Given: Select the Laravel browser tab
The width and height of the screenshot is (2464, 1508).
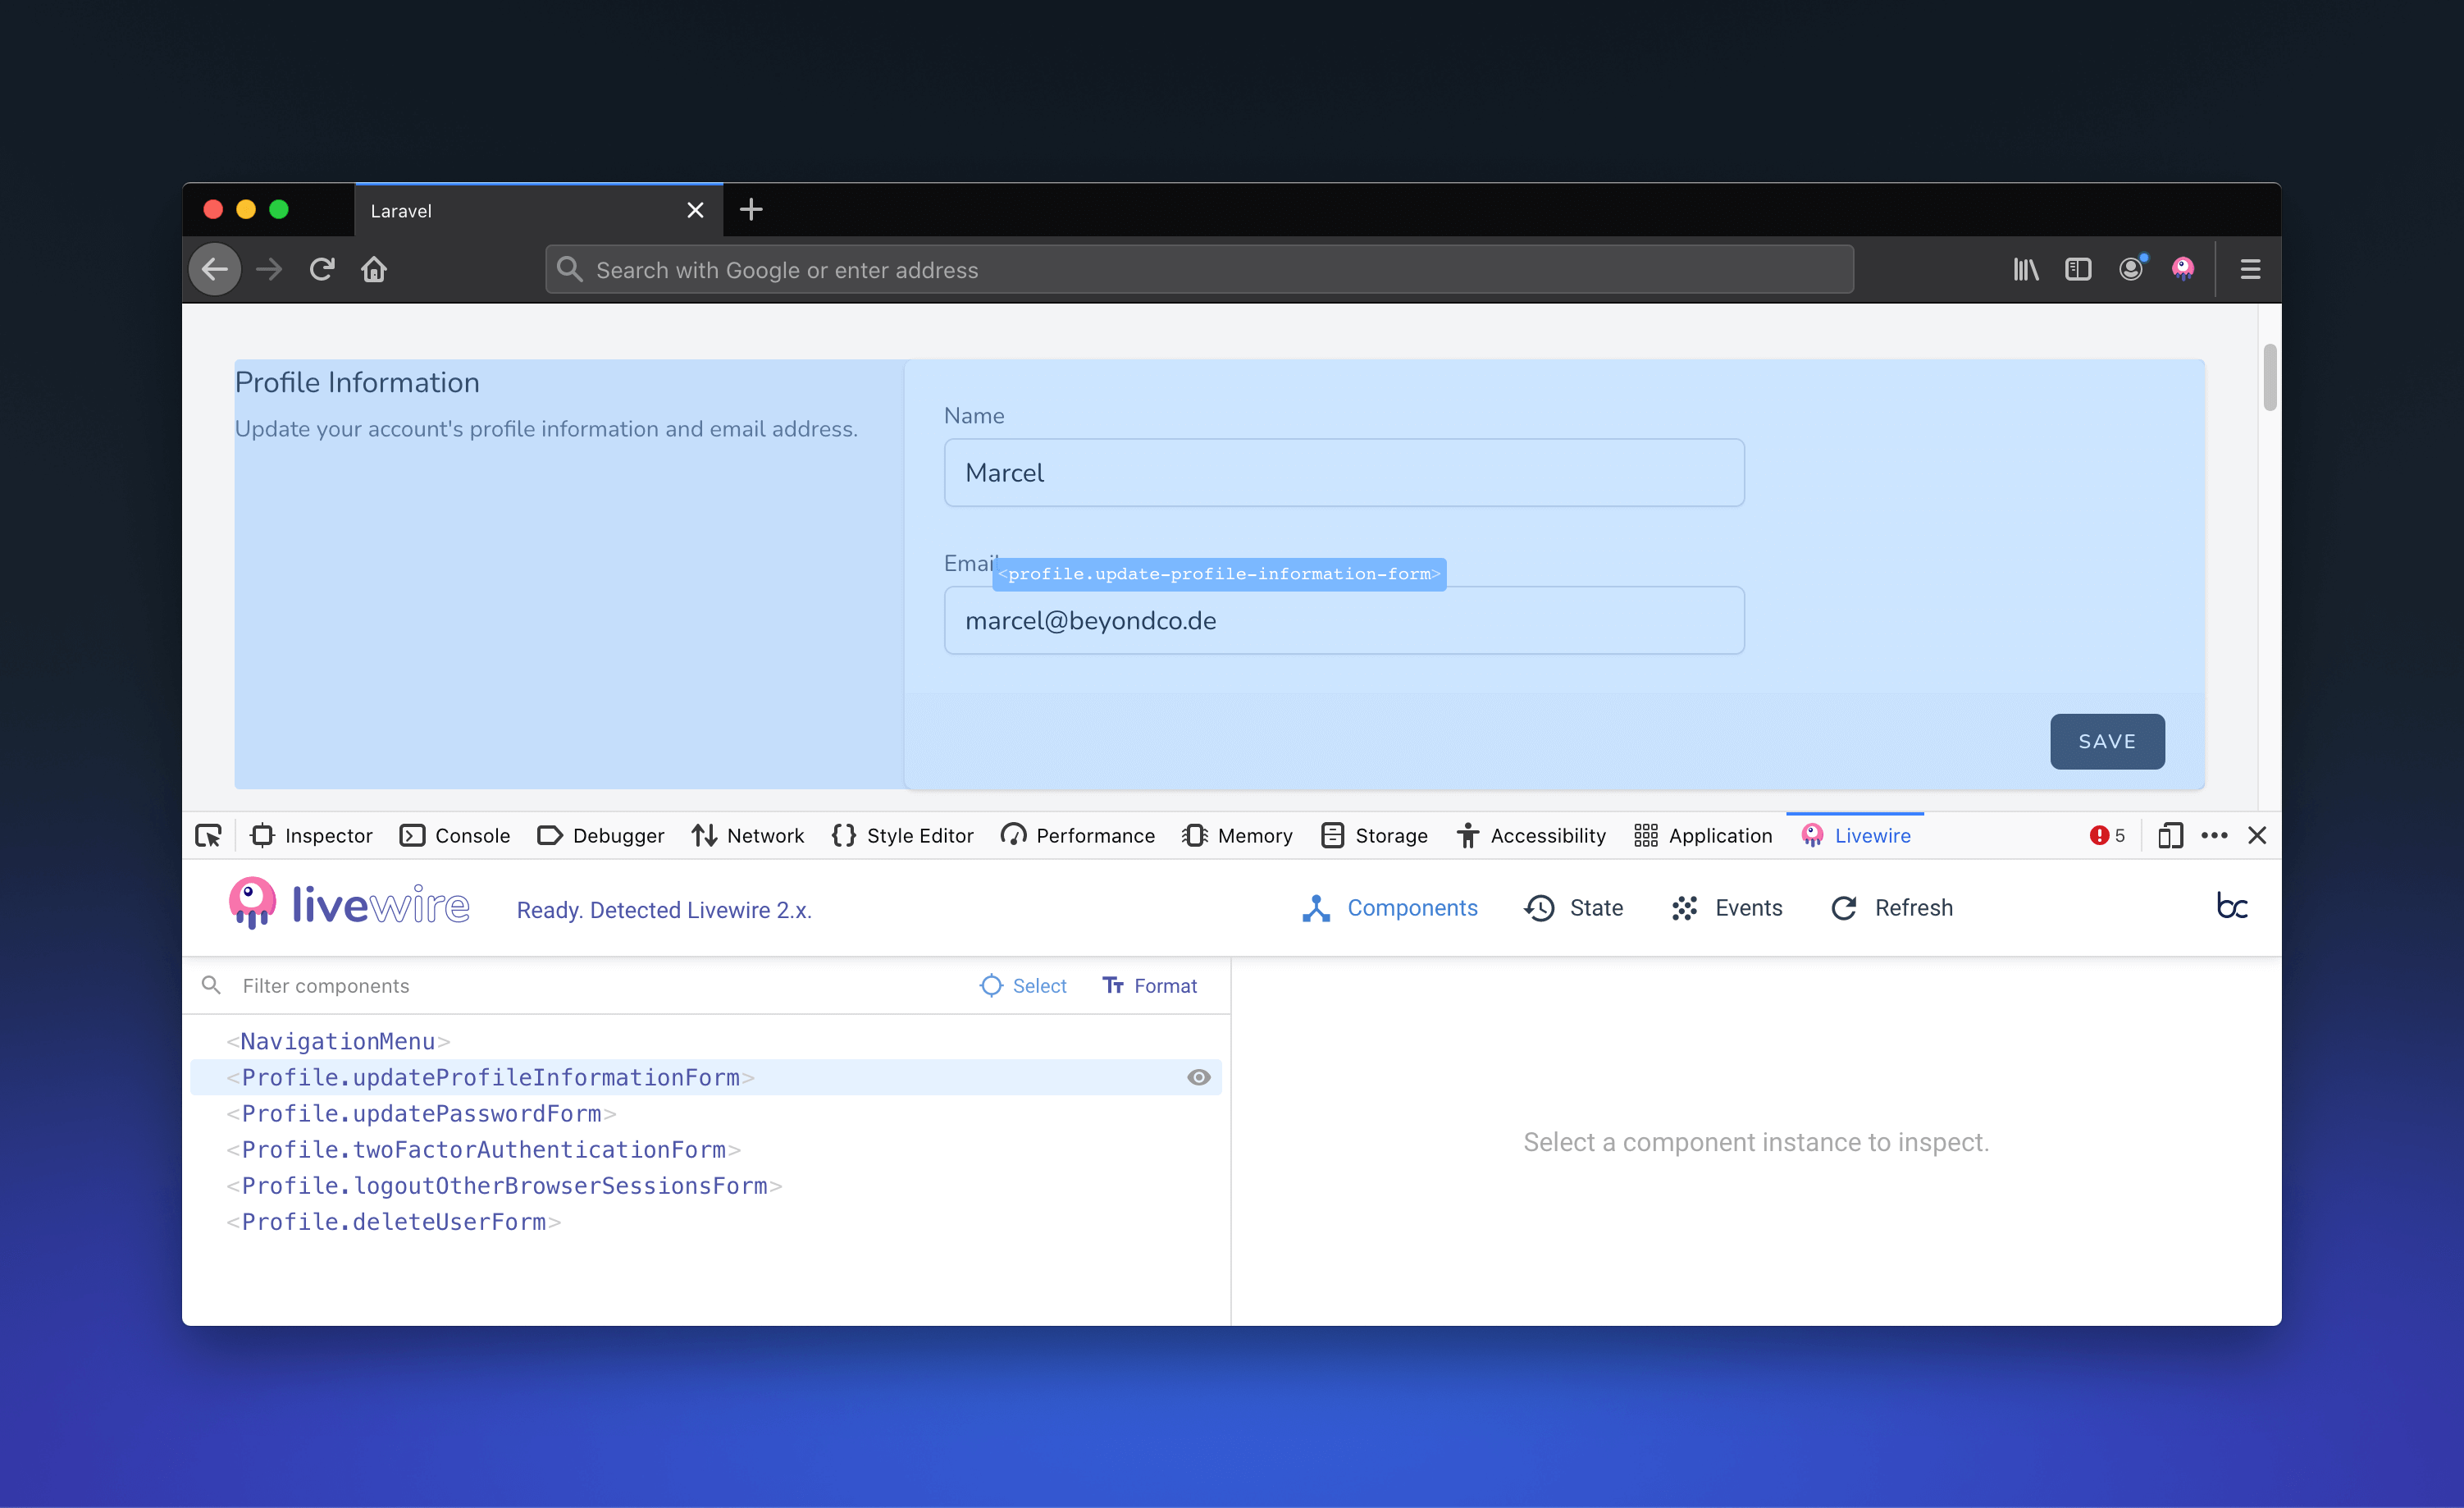Looking at the screenshot, I should pyautogui.click(x=538, y=210).
